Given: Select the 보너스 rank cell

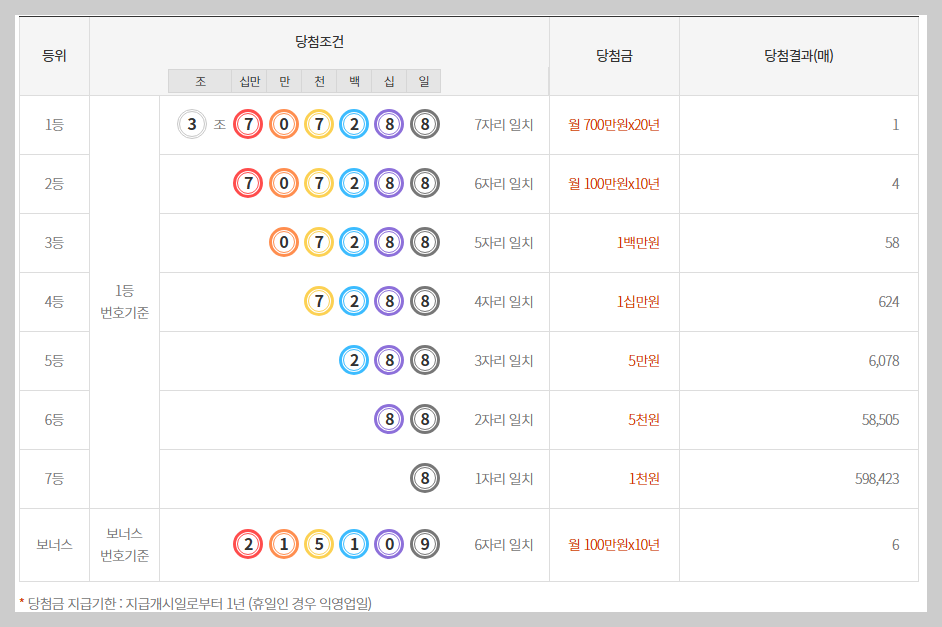Looking at the screenshot, I should [54, 545].
